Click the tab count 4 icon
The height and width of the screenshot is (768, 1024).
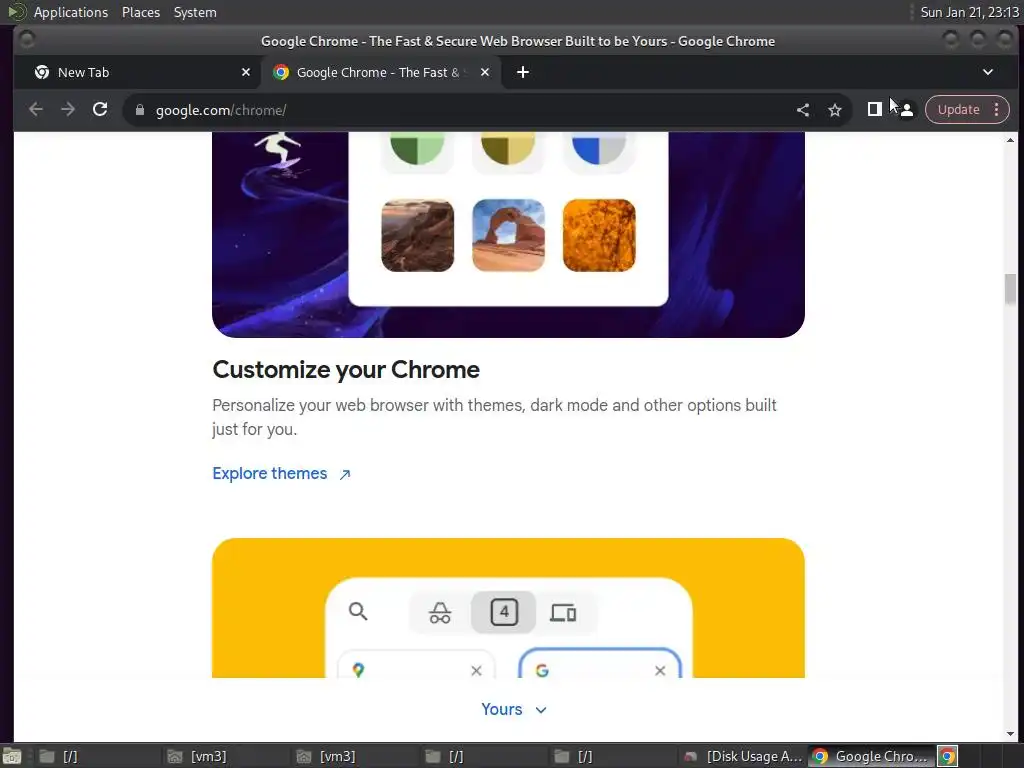tap(504, 613)
